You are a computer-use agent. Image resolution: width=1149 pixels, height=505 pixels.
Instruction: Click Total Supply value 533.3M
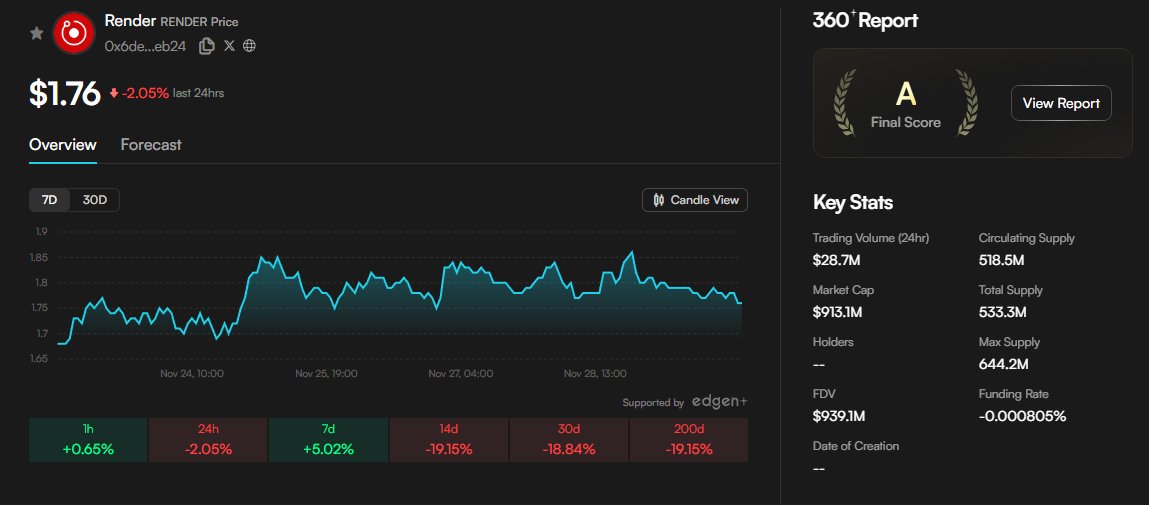click(1002, 312)
